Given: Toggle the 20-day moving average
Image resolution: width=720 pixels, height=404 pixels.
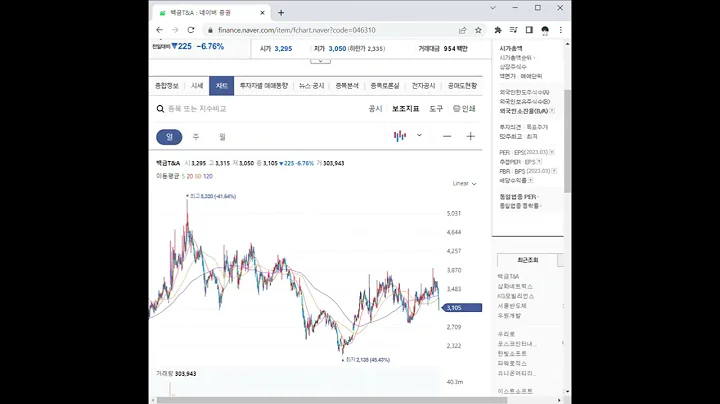Looking at the screenshot, I should click(x=190, y=176).
